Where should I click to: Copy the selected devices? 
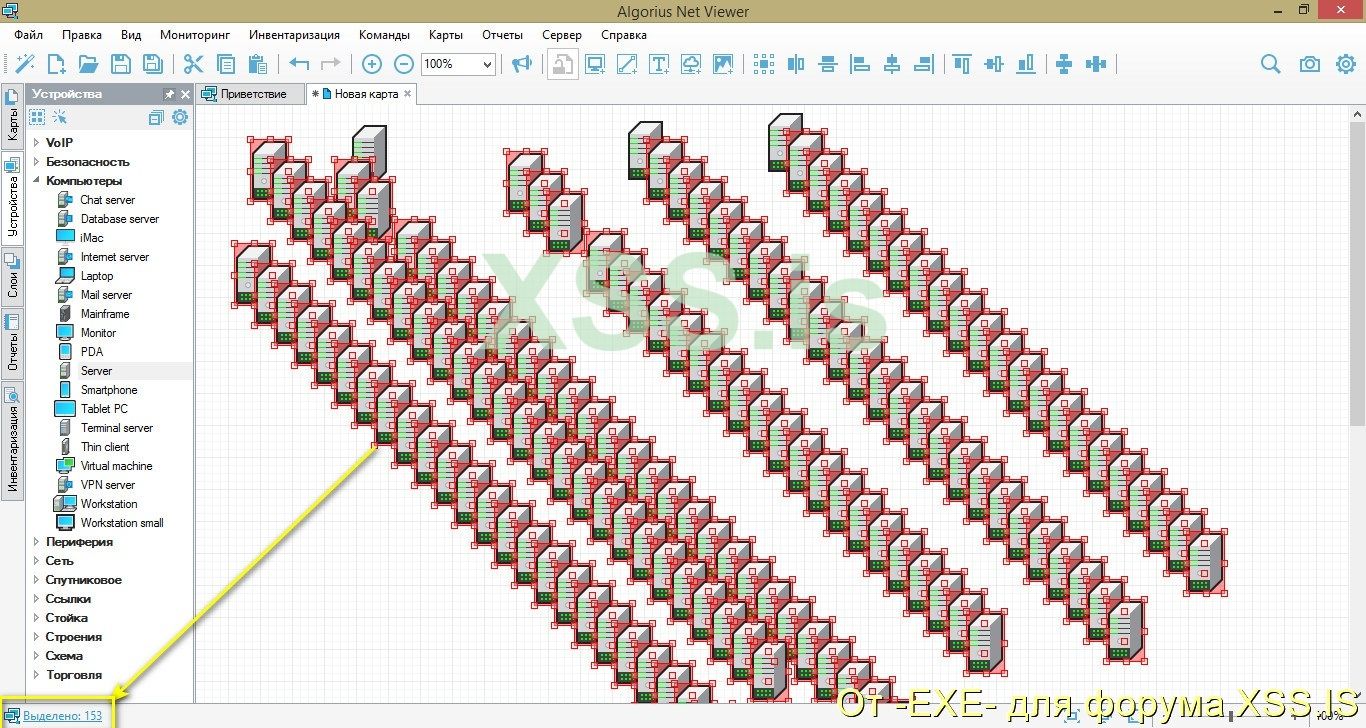226,64
